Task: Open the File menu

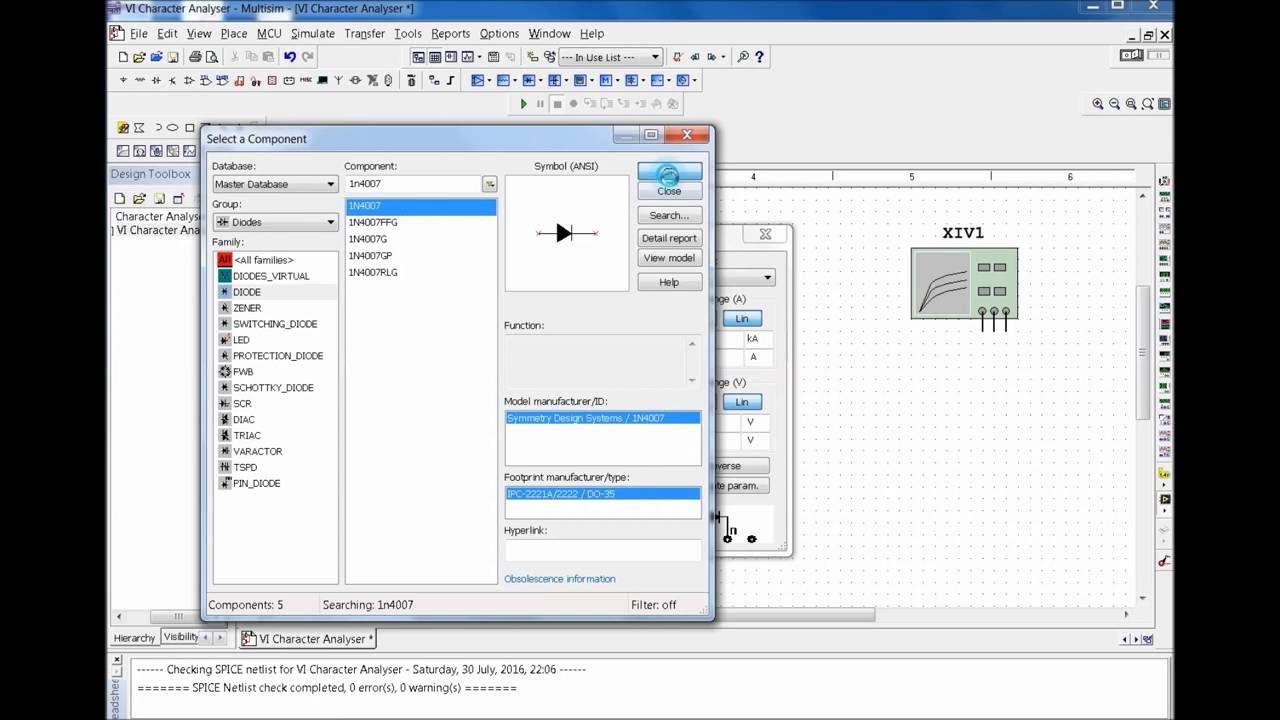Action: pyautogui.click(x=139, y=33)
